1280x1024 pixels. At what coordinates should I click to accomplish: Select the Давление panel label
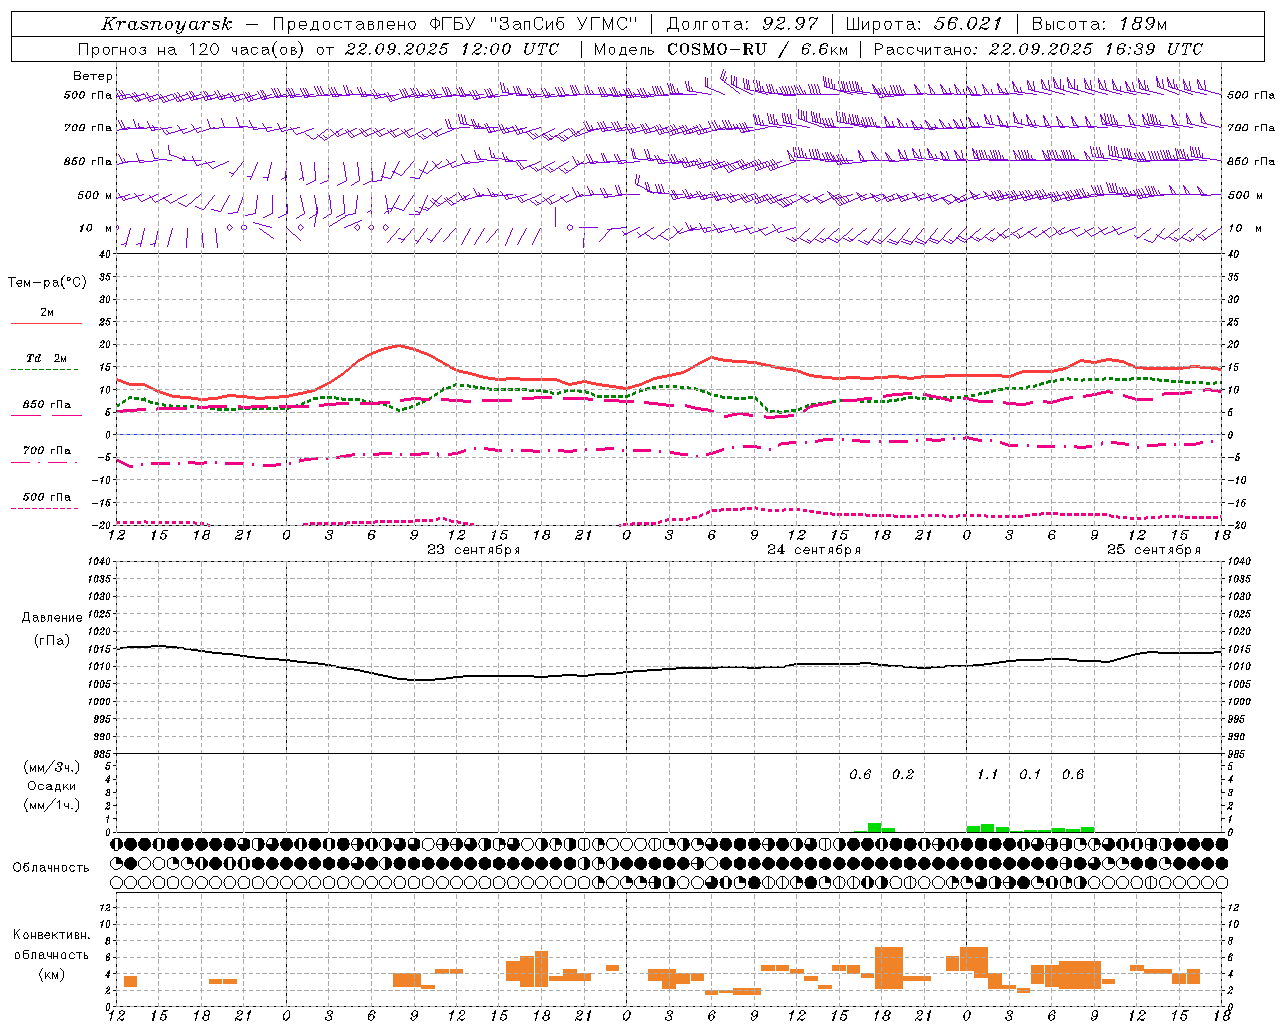(52, 618)
